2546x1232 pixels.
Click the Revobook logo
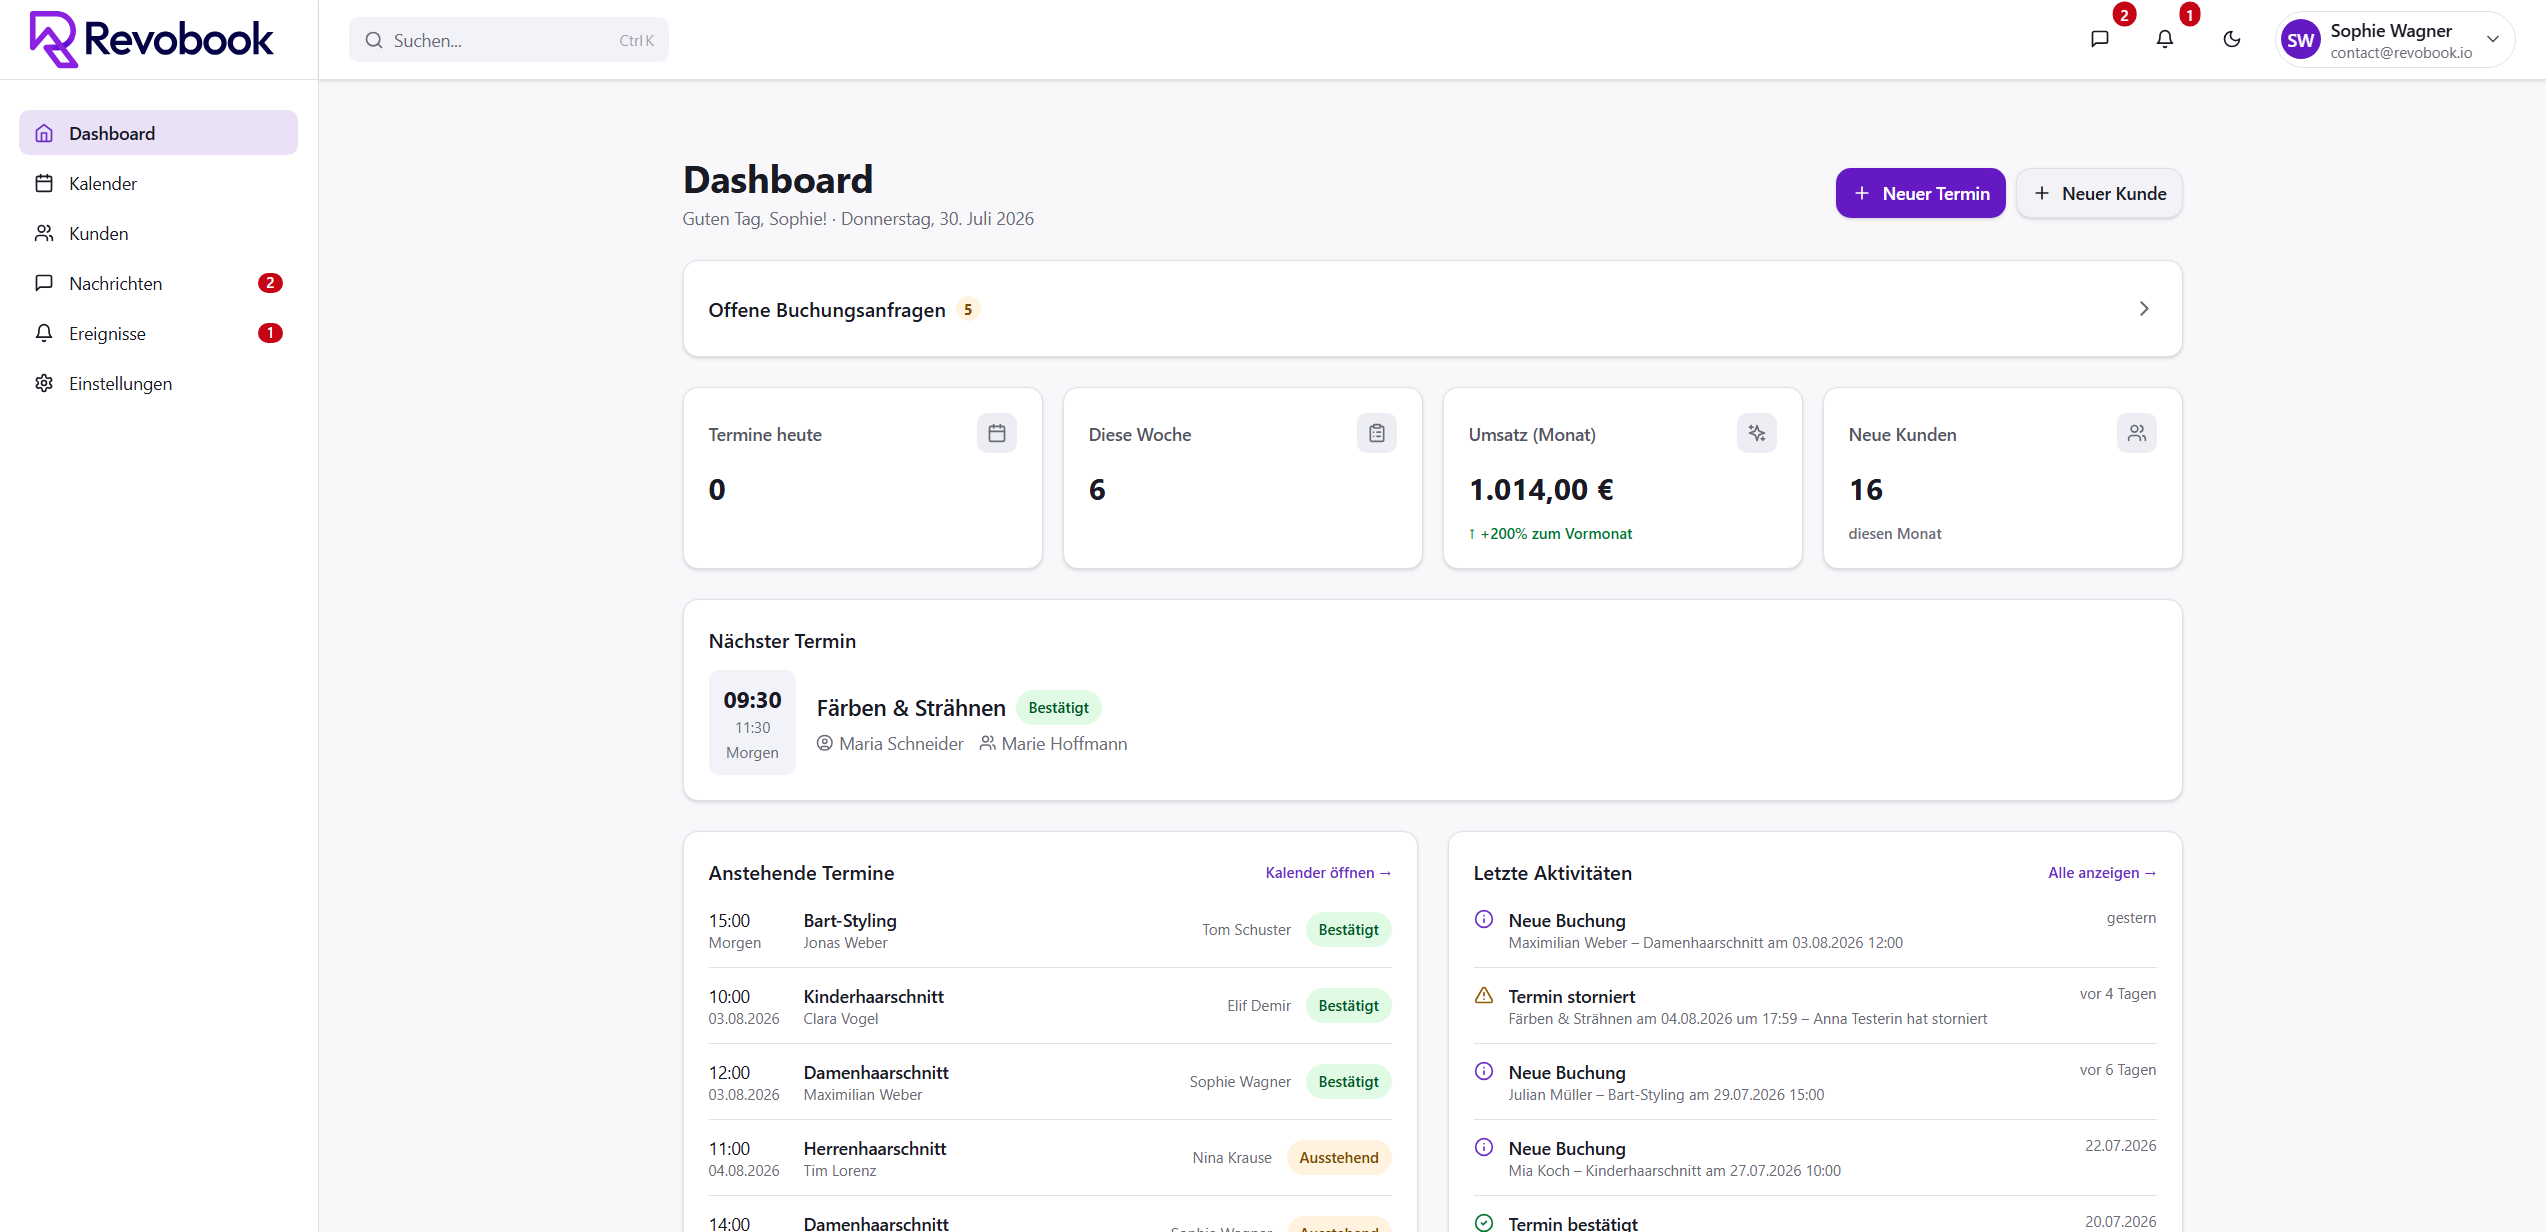click(151, 40)
